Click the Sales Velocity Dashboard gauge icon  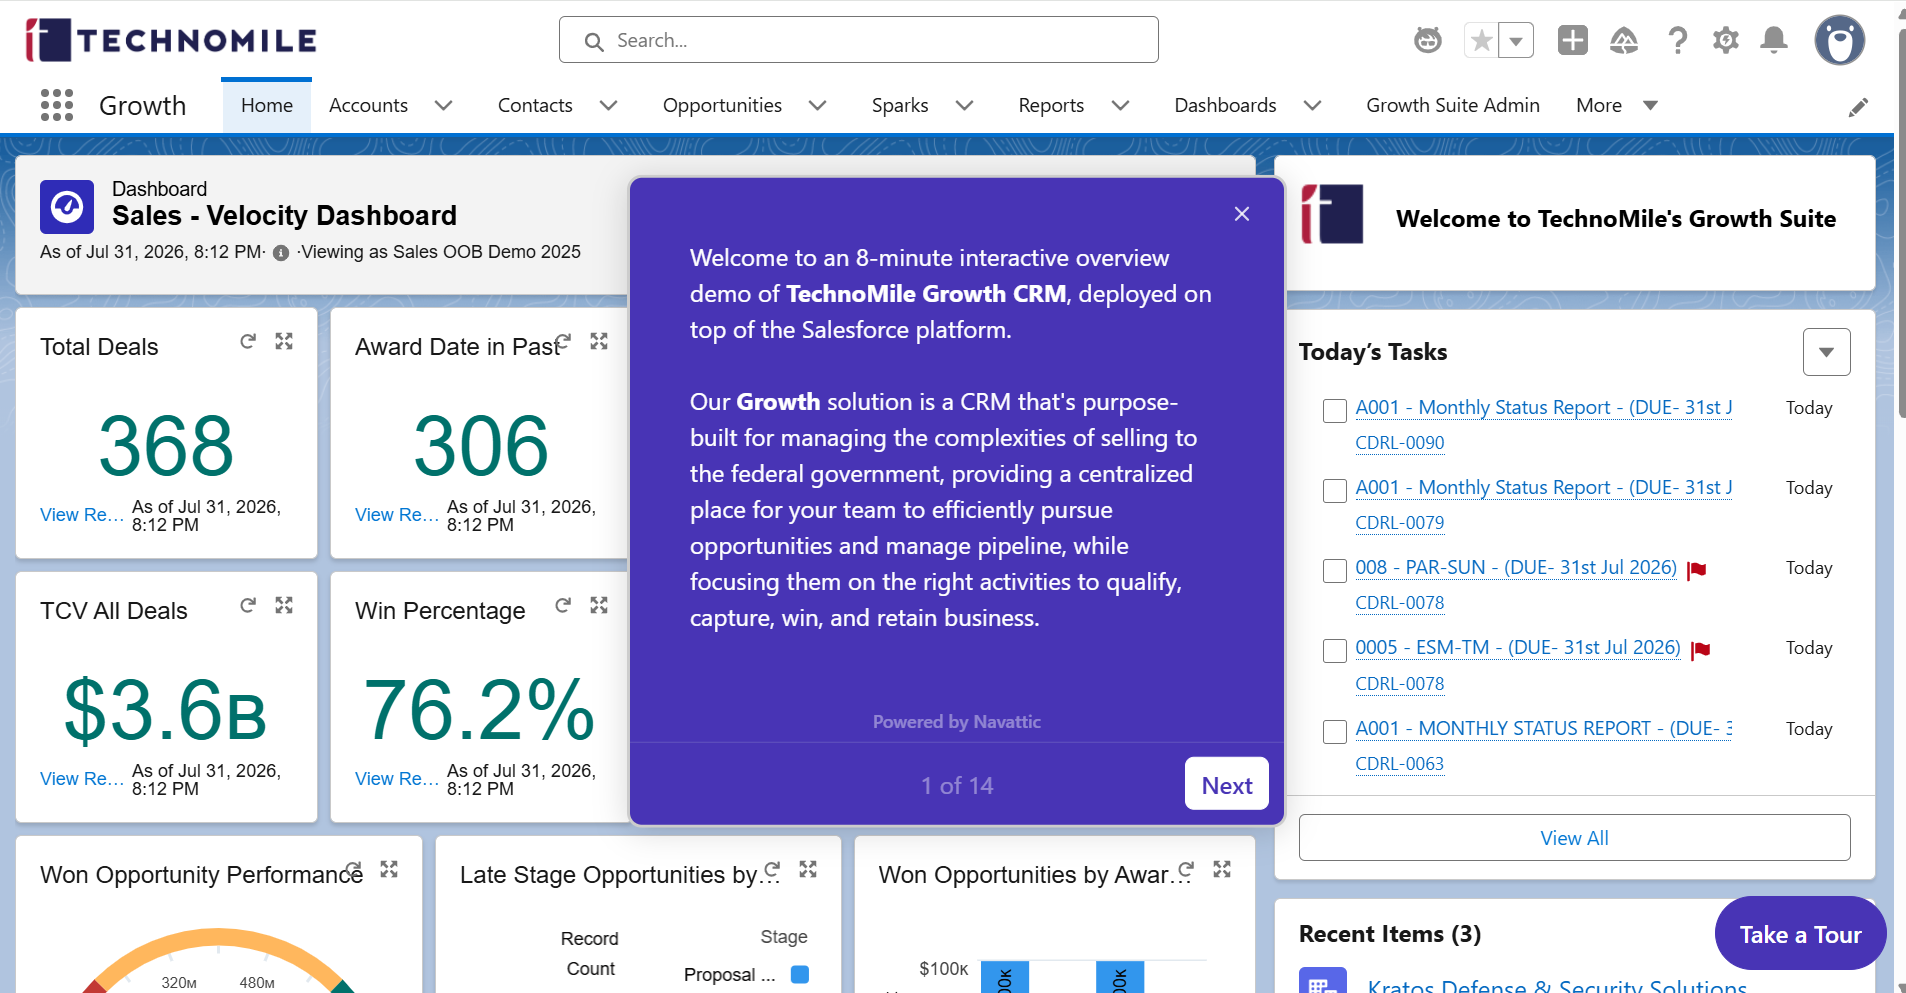click(67, 207)
